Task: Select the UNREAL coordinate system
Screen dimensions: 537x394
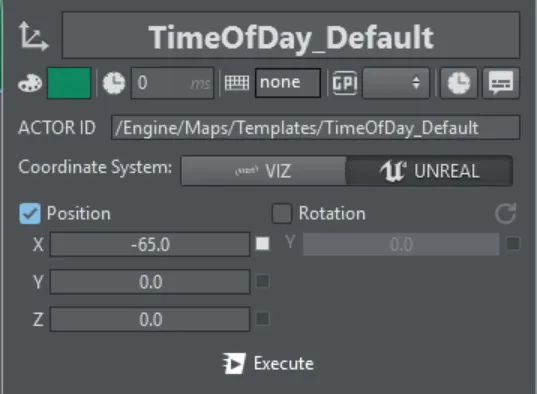Action: [429, 171]
